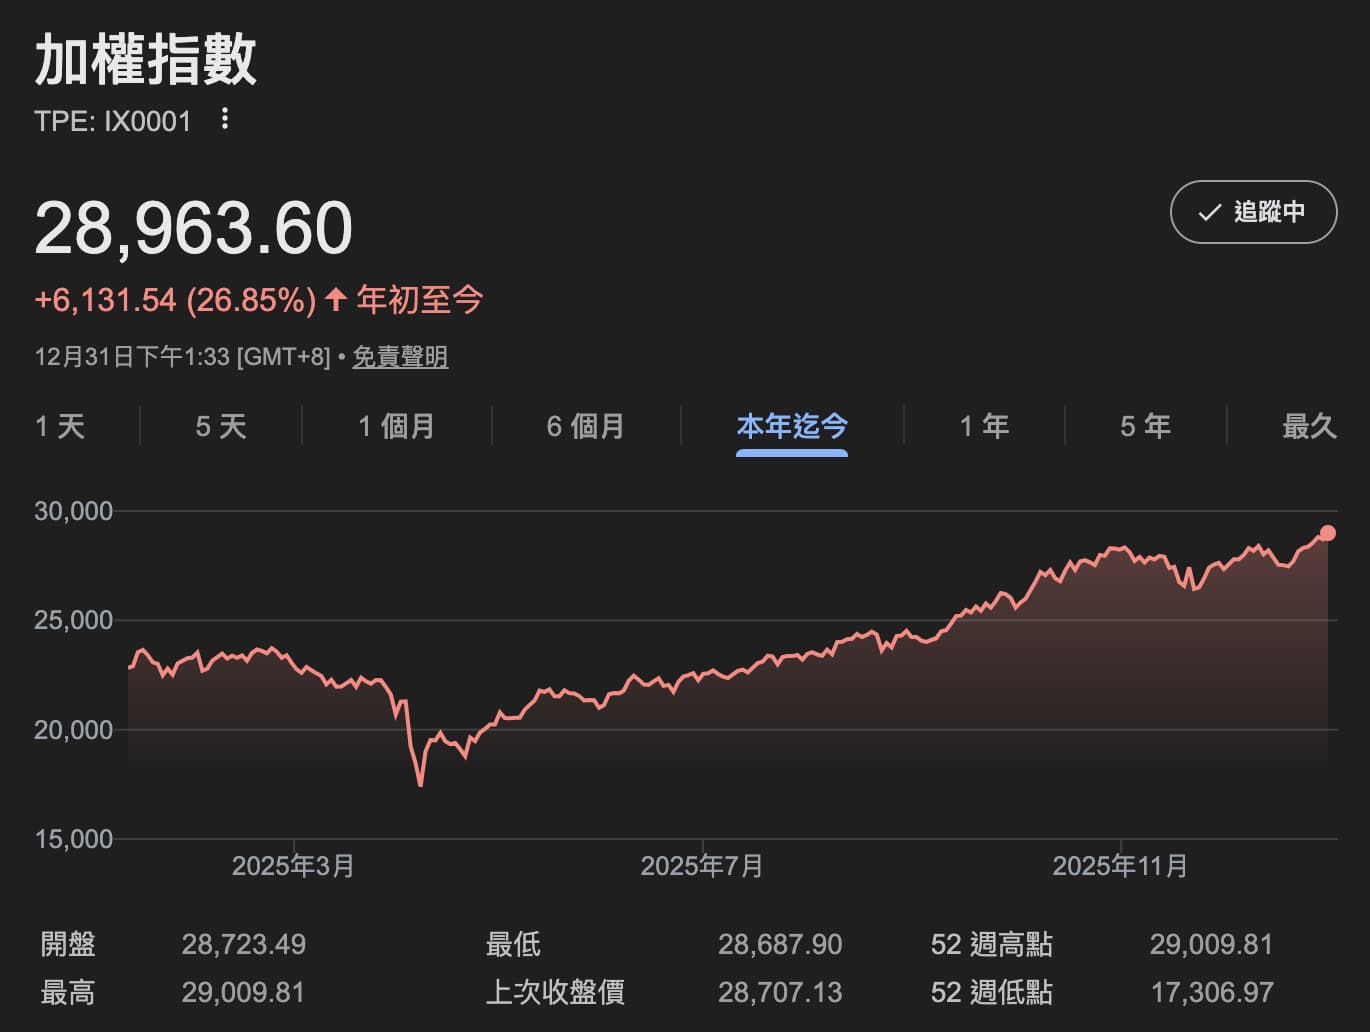1370x1032 pixels.
Task: Switch chart to 6 個月 range
Action: [585, 427]
